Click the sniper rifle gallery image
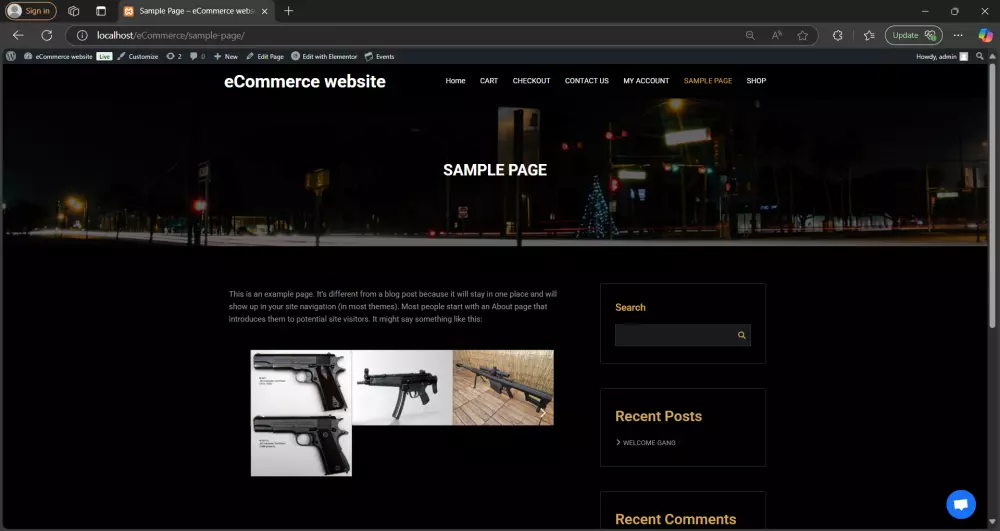This screenshot has height=531, width=1000. [503, 388]
